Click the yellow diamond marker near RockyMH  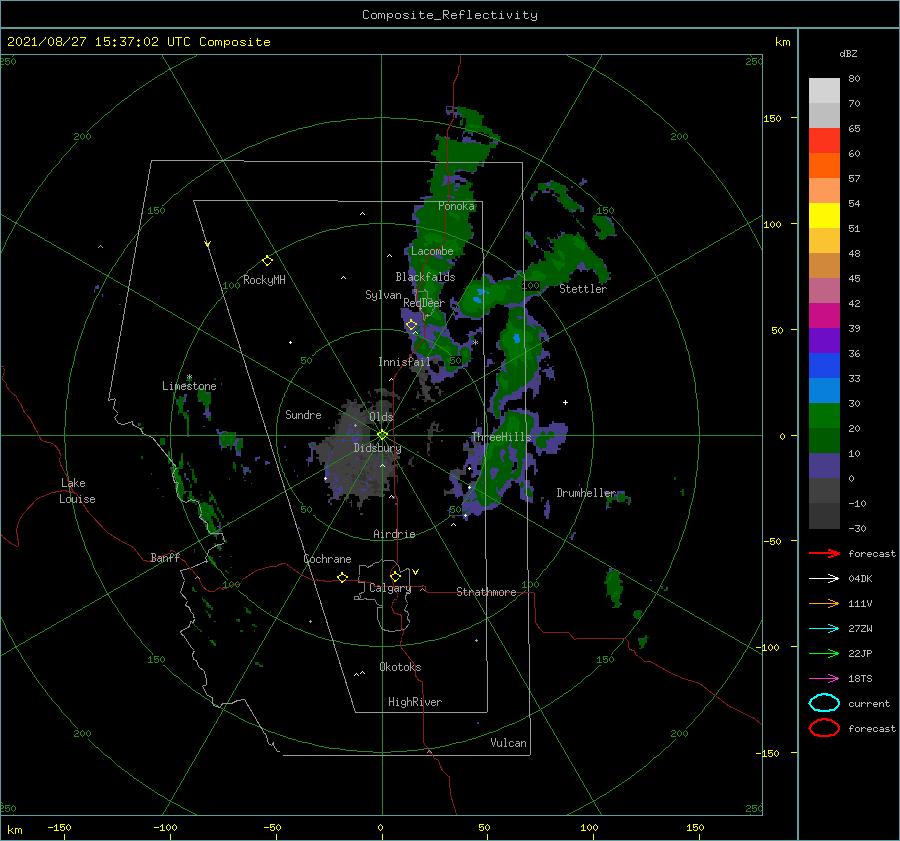pyautogui.click(x=267, y=261)
